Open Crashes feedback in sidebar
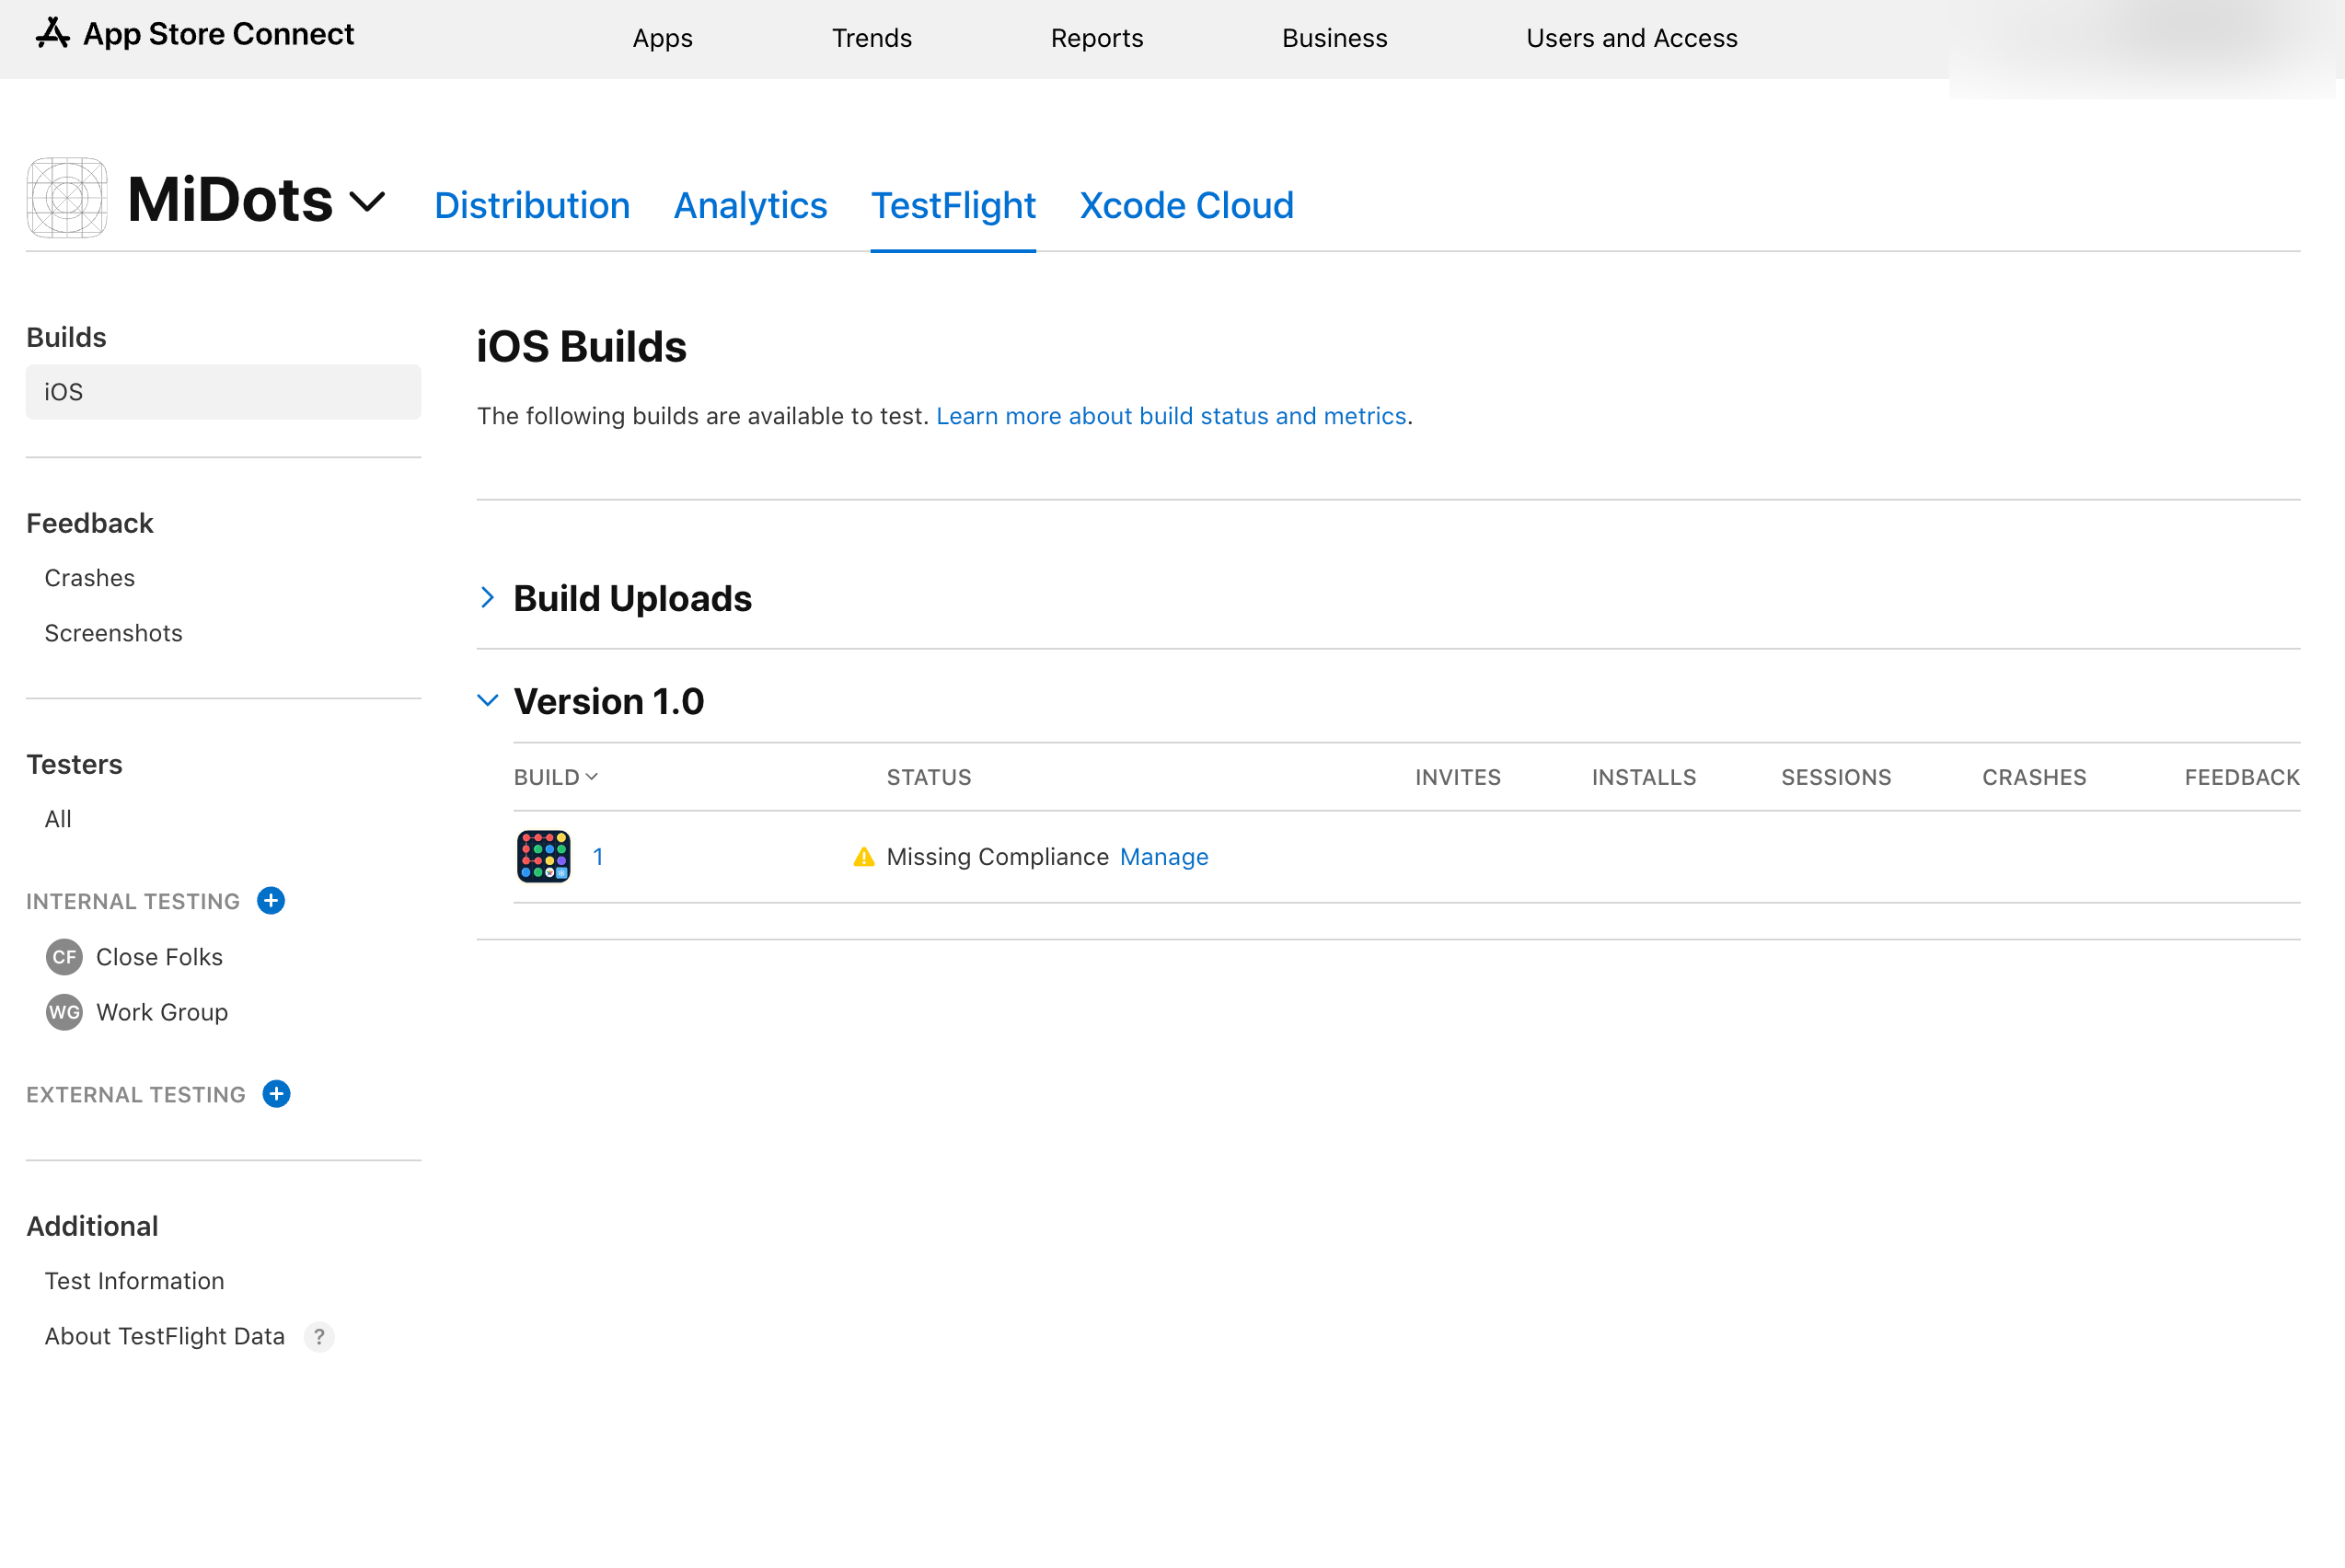Screen dimensions: 2345x1568 [x=90, y=578]
